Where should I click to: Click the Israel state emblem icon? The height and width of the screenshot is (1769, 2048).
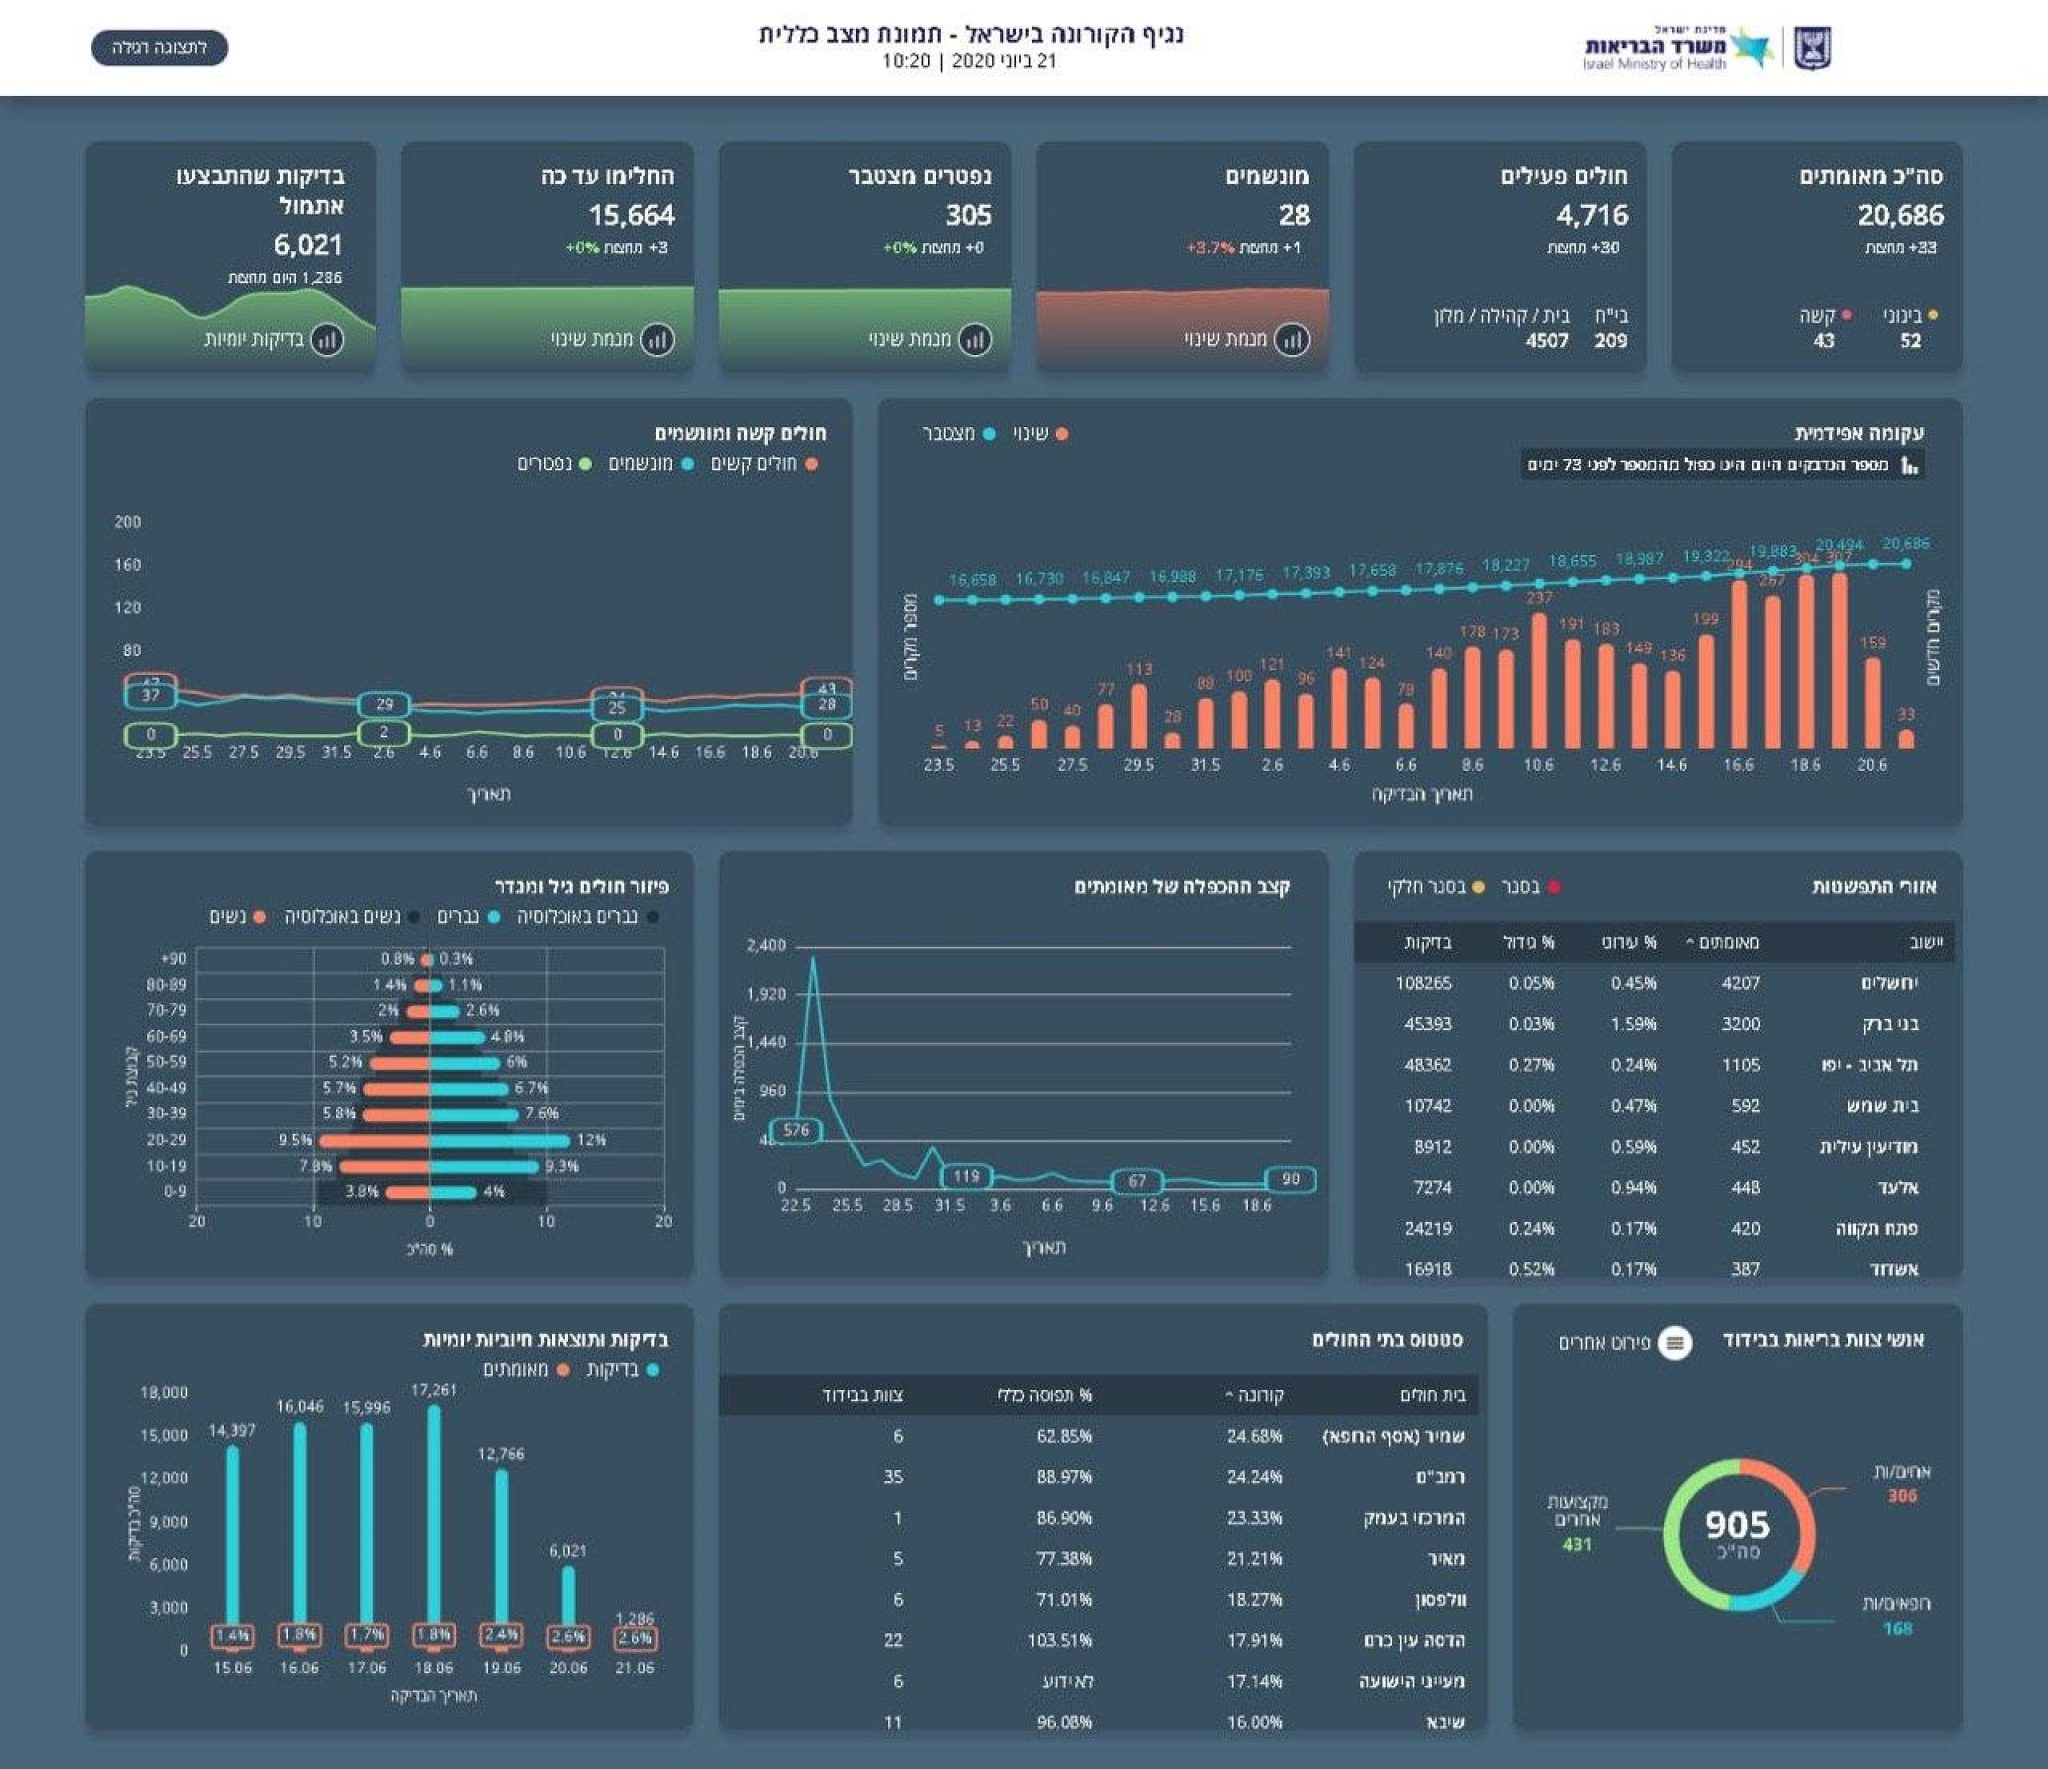[x=1812, y=48]
